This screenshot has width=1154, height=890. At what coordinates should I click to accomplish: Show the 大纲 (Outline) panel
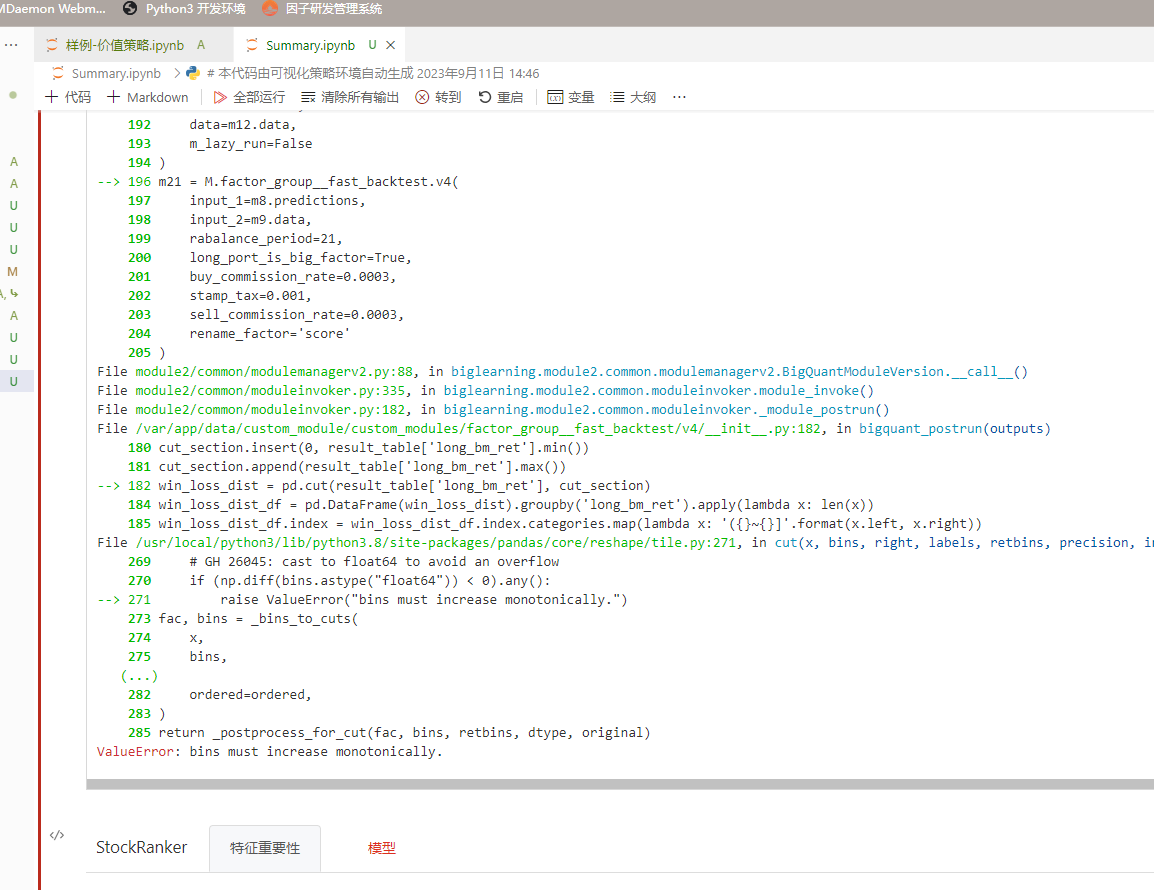(x=633, y=97)
